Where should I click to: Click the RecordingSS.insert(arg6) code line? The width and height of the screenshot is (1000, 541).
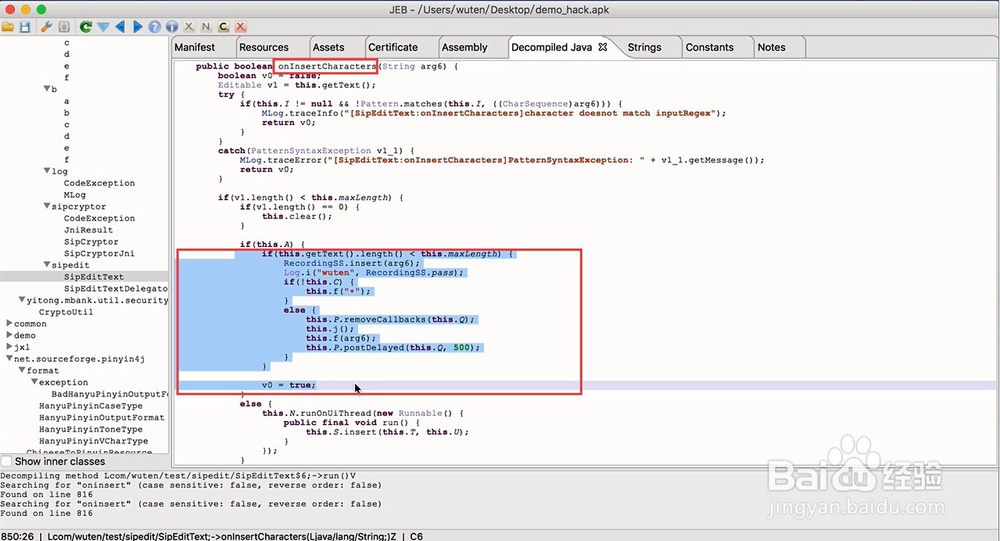(352, 263)
